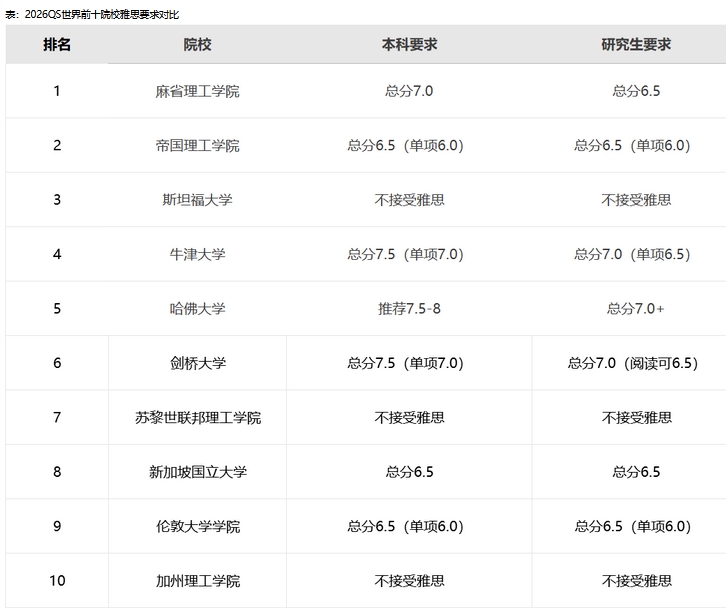Click the 加州理工学院 cell
The image size is (726, 610).
pos(198,580)
